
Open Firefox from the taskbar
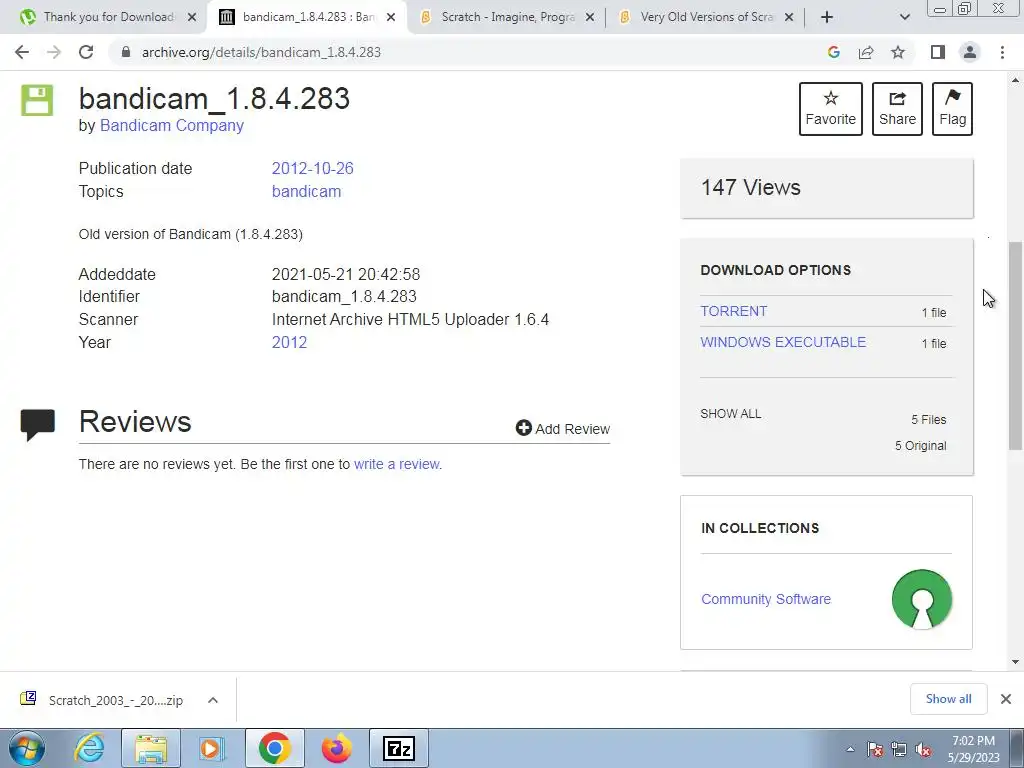click(x=336, y=748)
